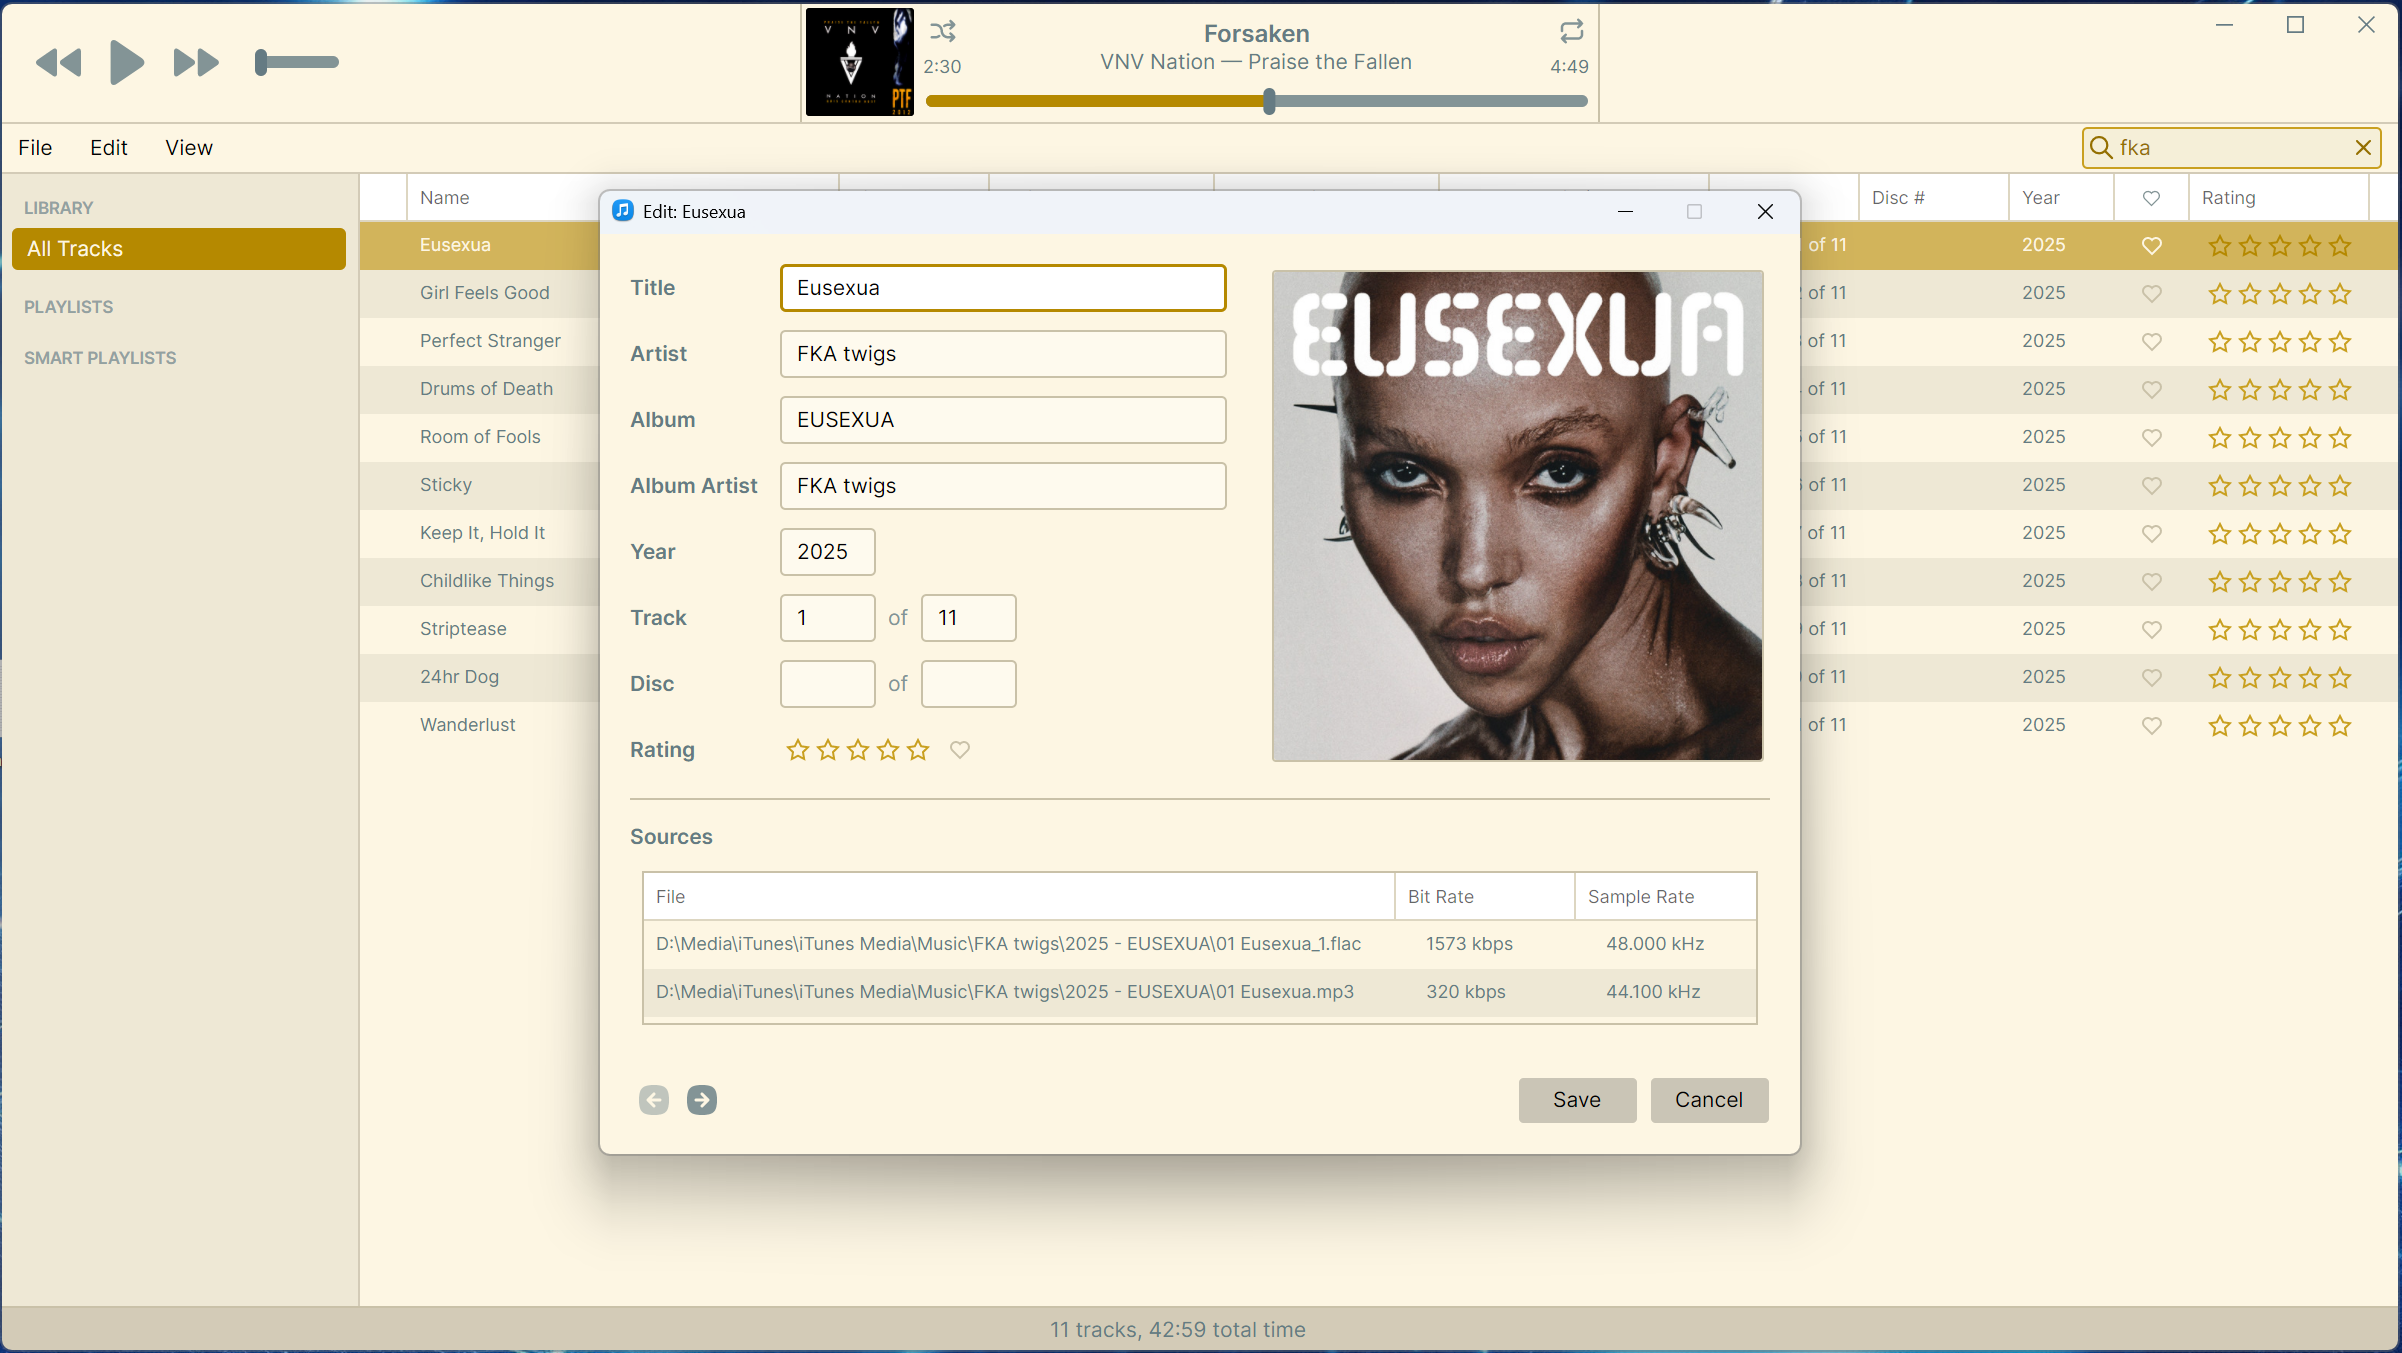Click the VNV Nation album art thumbnail

coord(859,62)
